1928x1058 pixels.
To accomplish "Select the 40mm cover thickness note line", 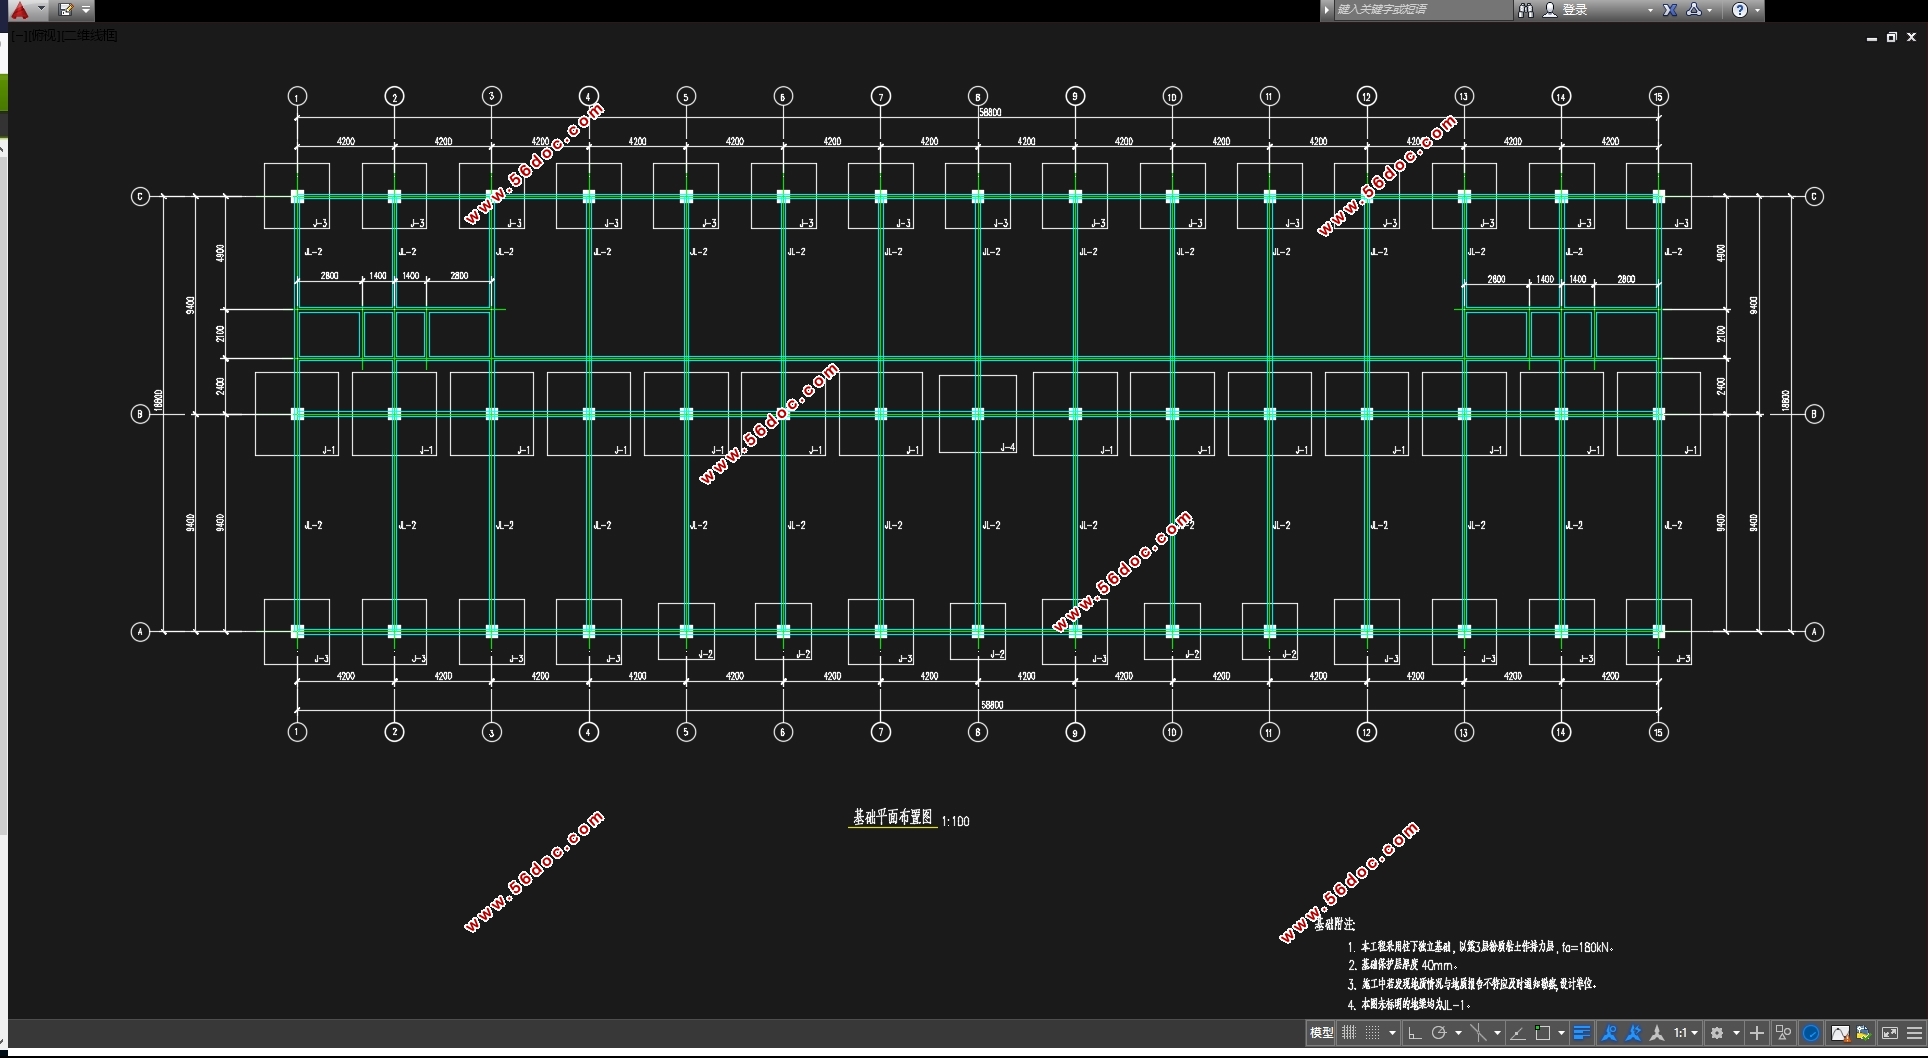I will 1403,965.
